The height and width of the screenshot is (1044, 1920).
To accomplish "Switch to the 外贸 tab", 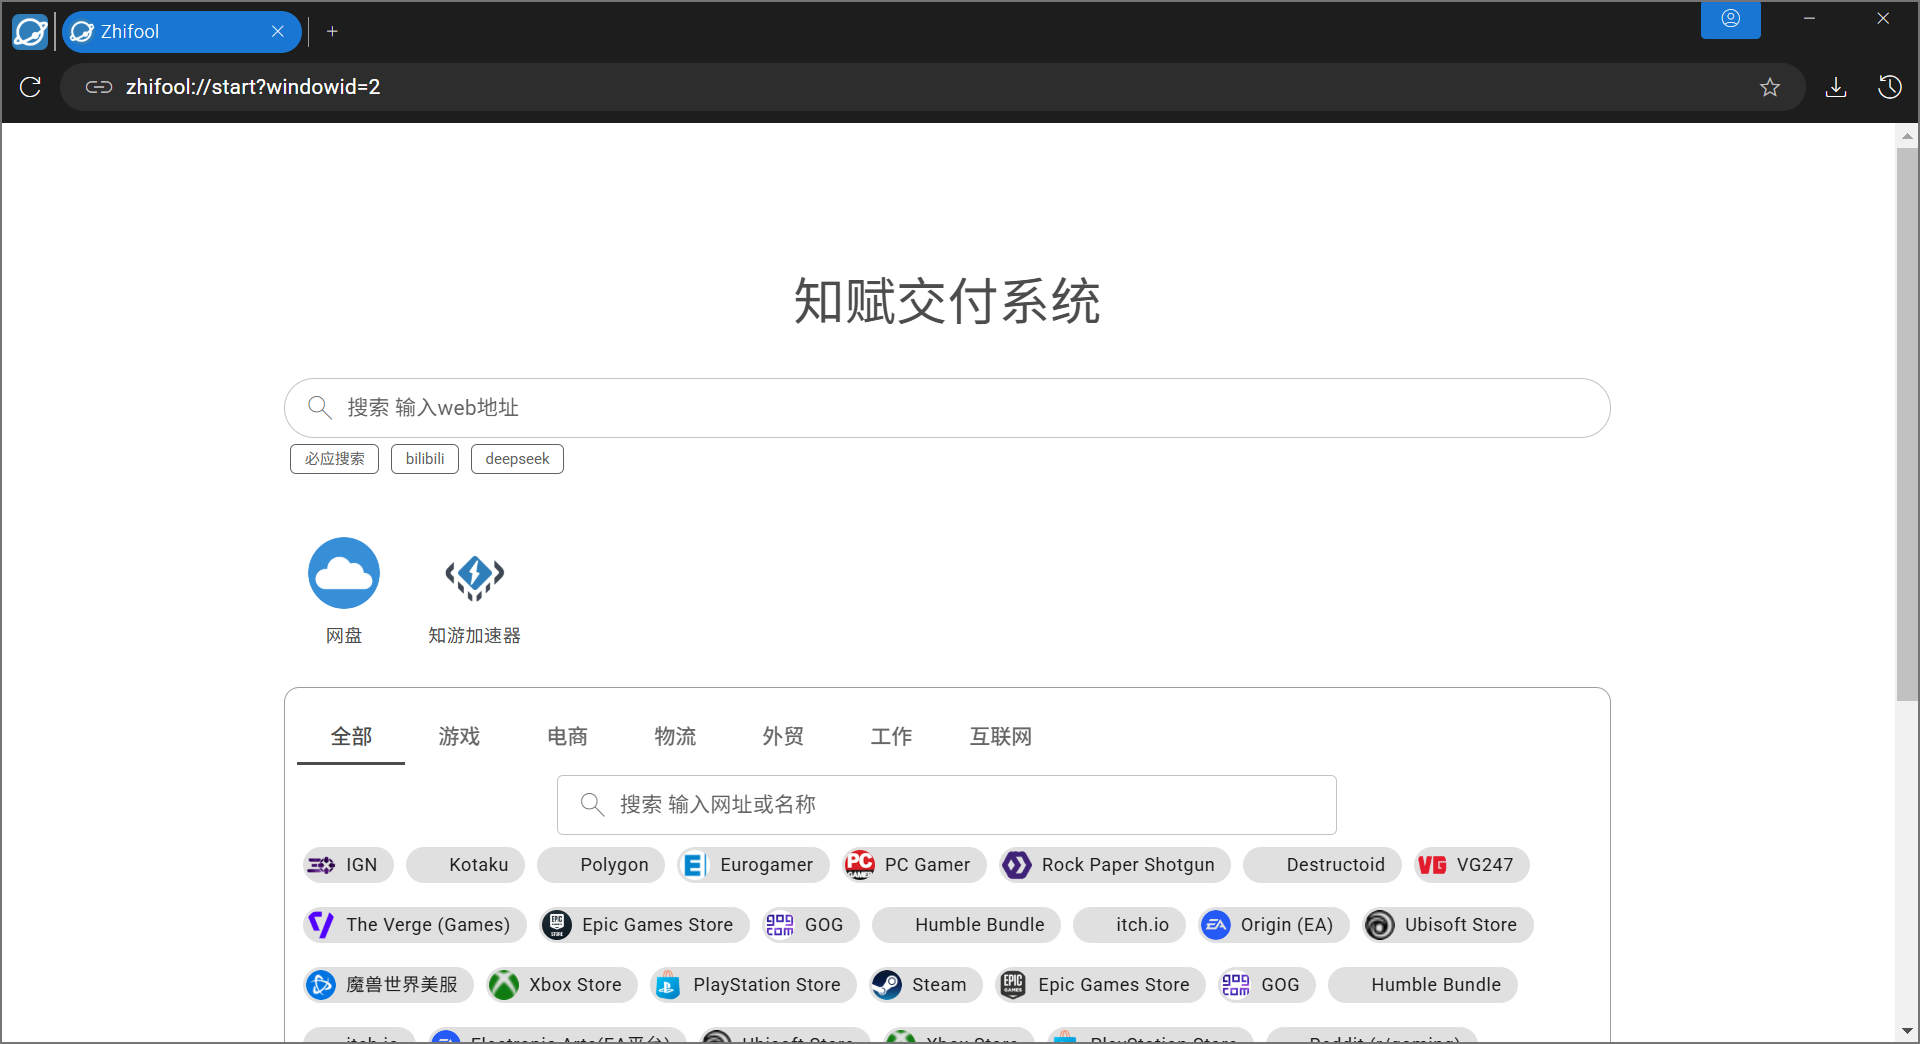I will tap(783, 737).
